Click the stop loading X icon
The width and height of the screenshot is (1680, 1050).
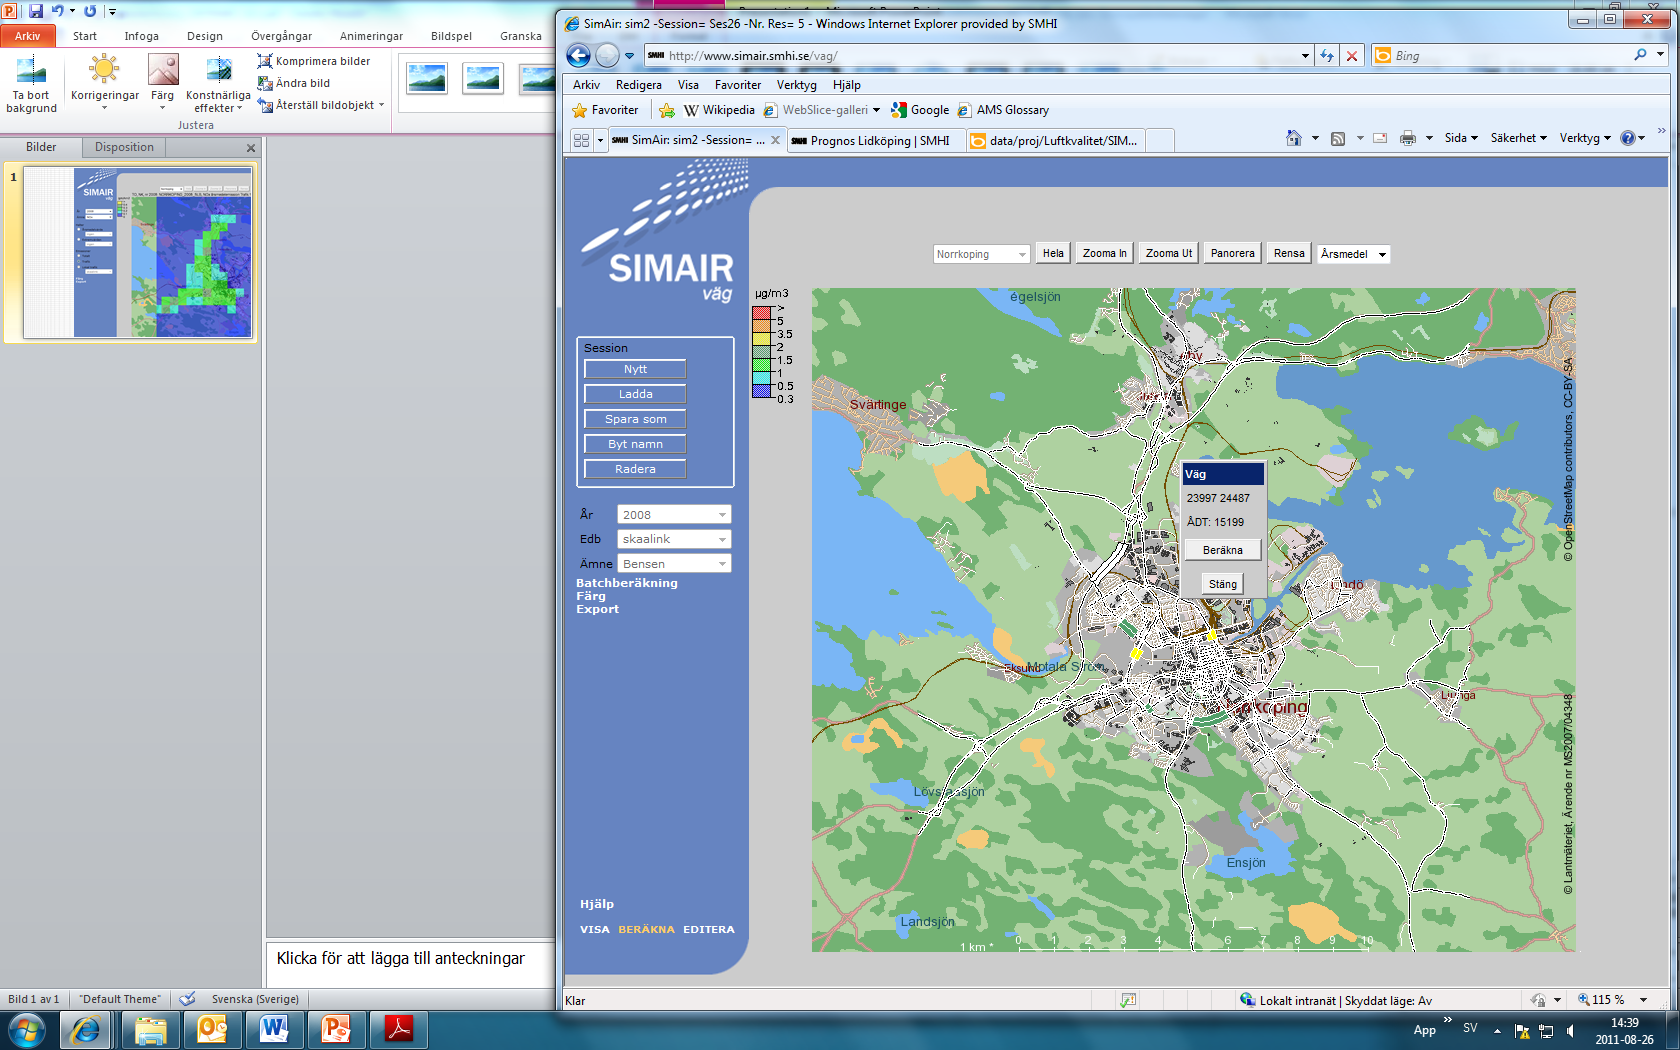[1352, 56]
